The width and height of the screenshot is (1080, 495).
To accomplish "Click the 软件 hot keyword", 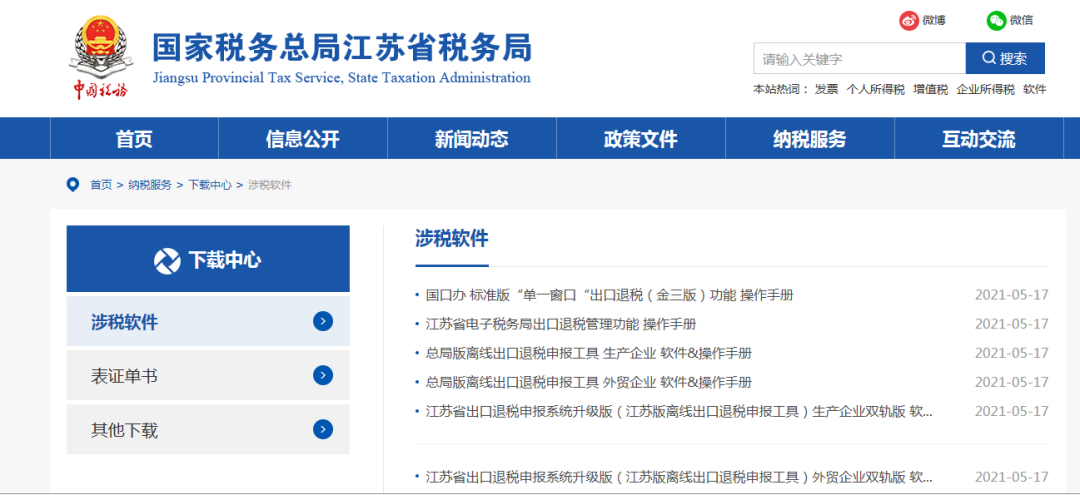I will (x=1035, y=89).
